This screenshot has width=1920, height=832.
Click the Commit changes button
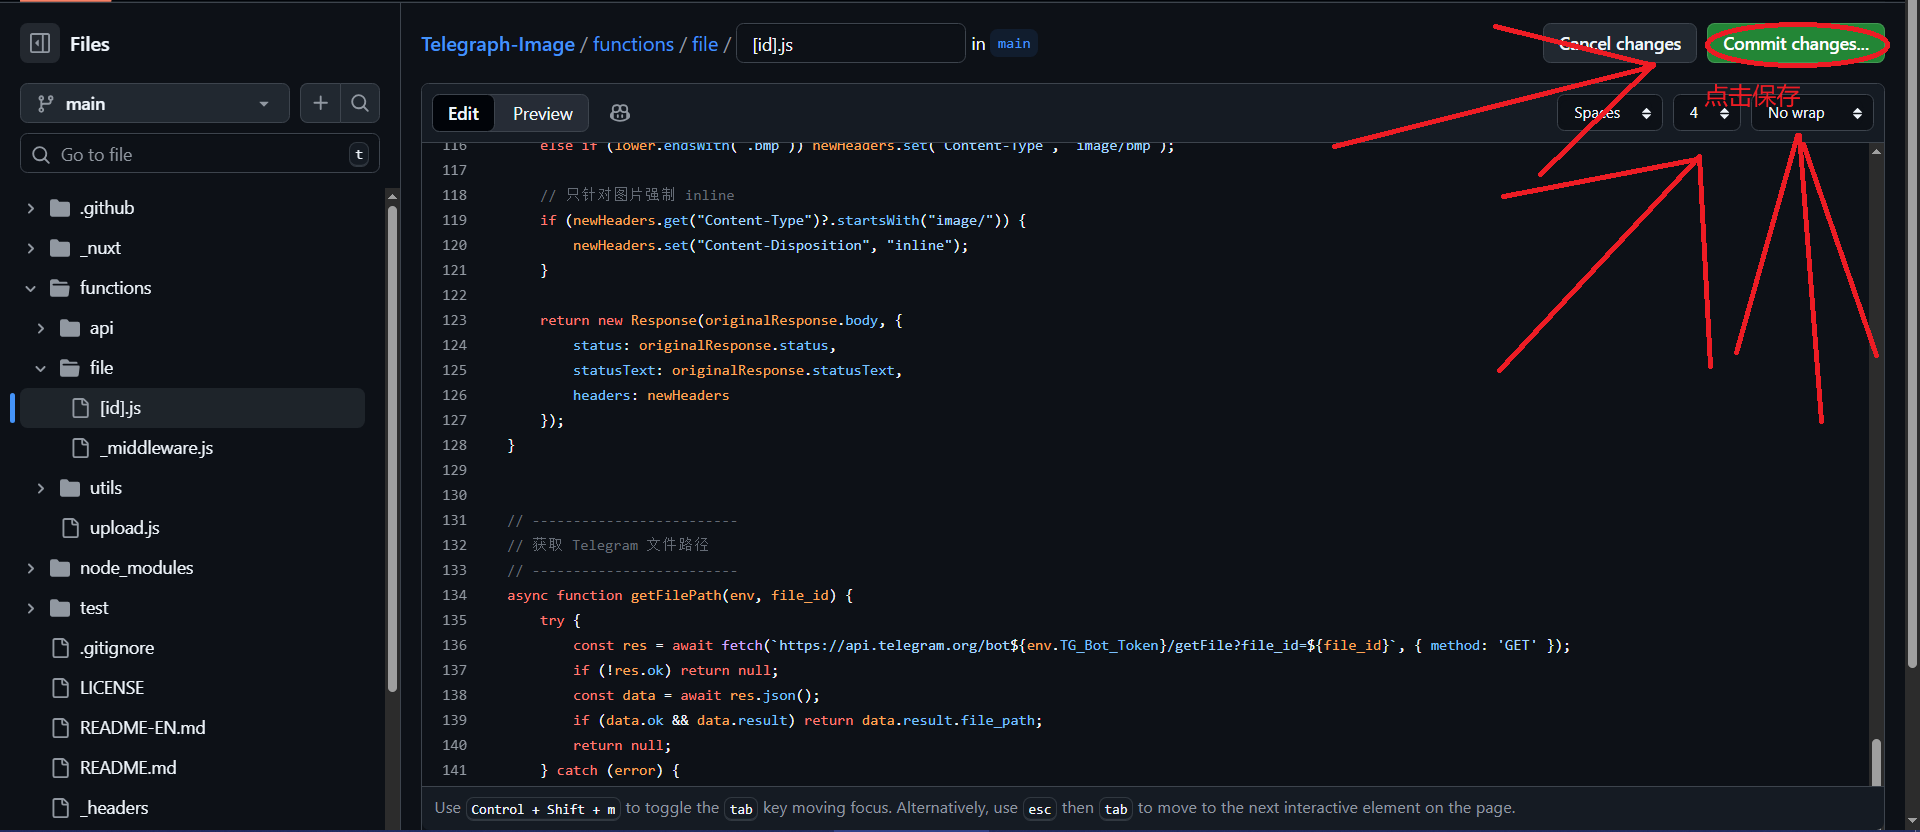coord(1795,44)
